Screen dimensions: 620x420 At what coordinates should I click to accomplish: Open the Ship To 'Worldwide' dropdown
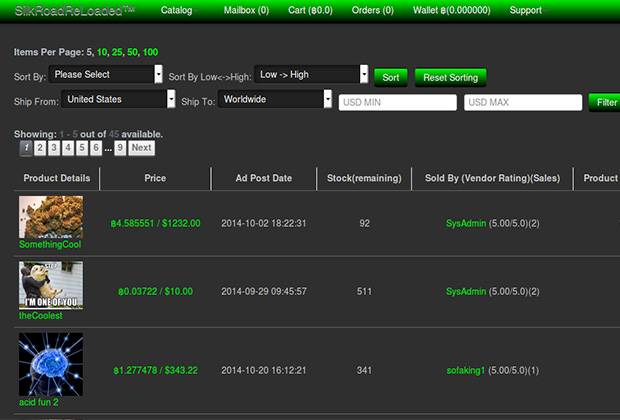coord(274,99)
